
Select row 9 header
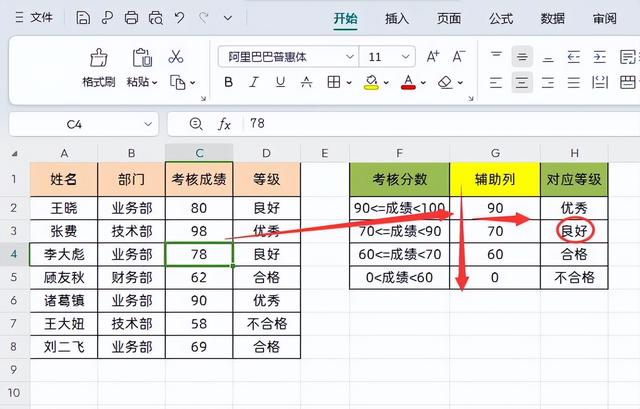(x=14, y=370)
